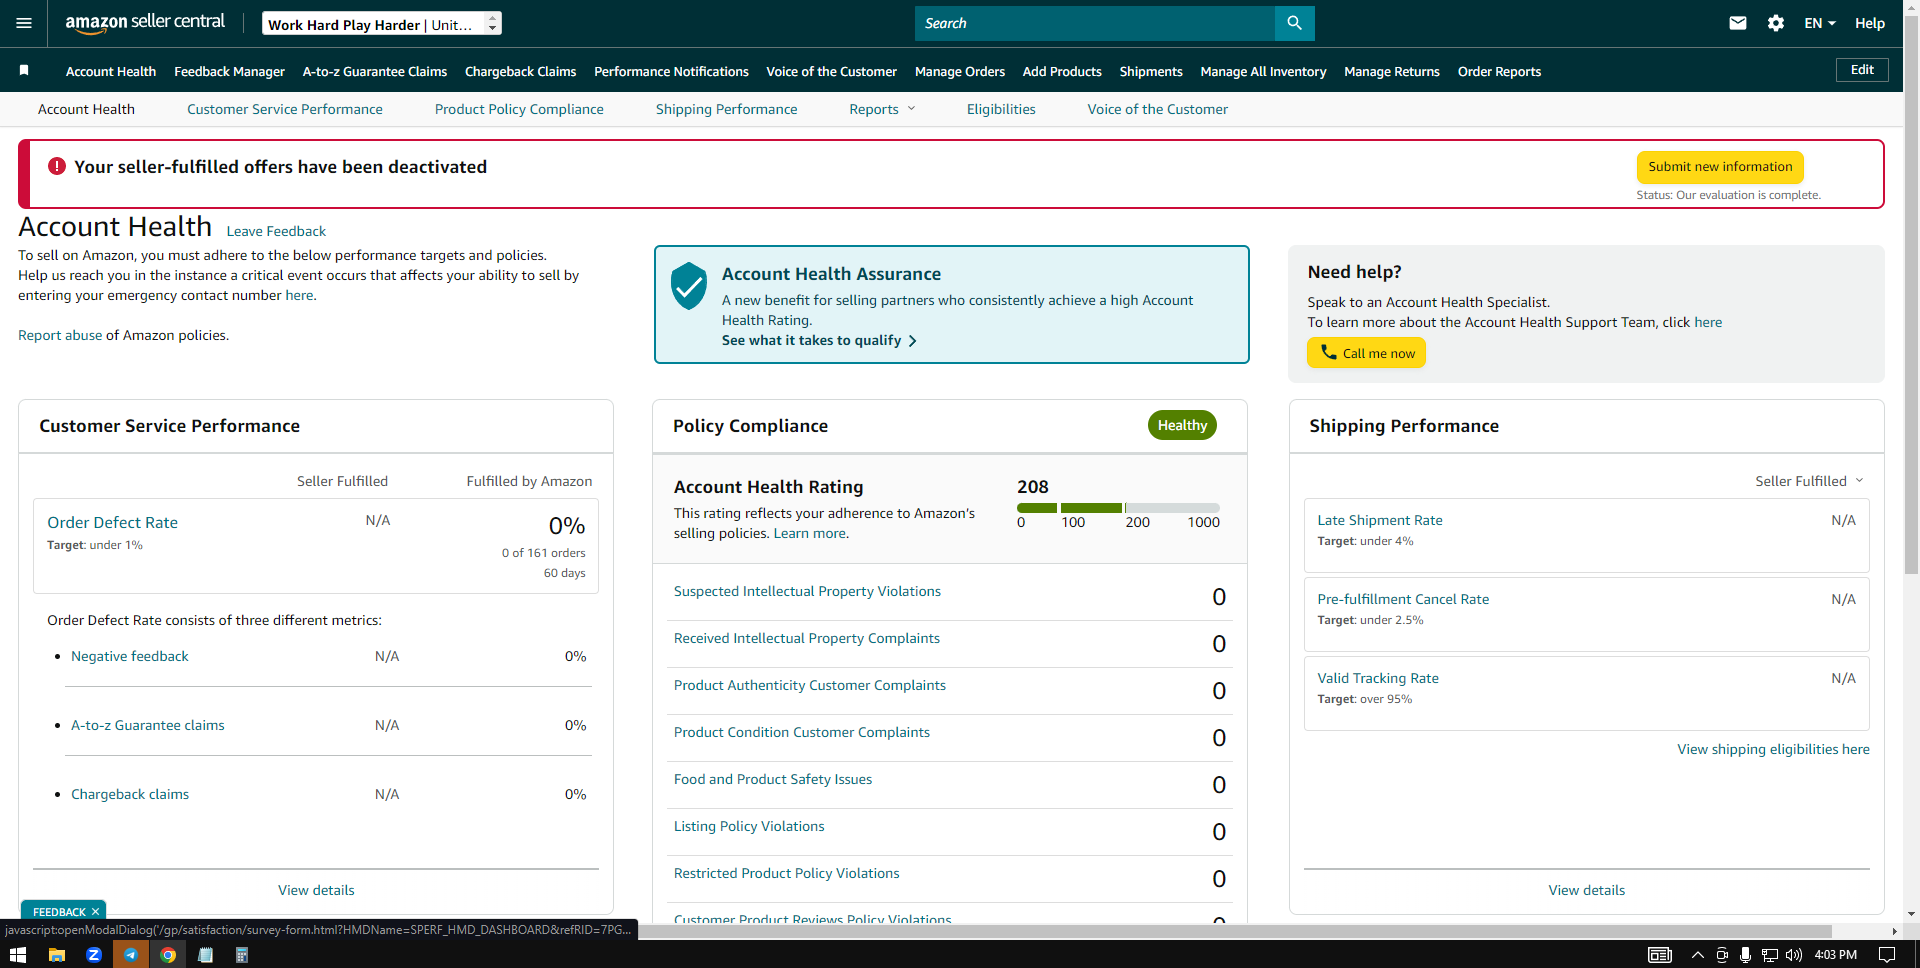Click into the Search input field
This screenshot has height=968, width=1920.
1095,23
